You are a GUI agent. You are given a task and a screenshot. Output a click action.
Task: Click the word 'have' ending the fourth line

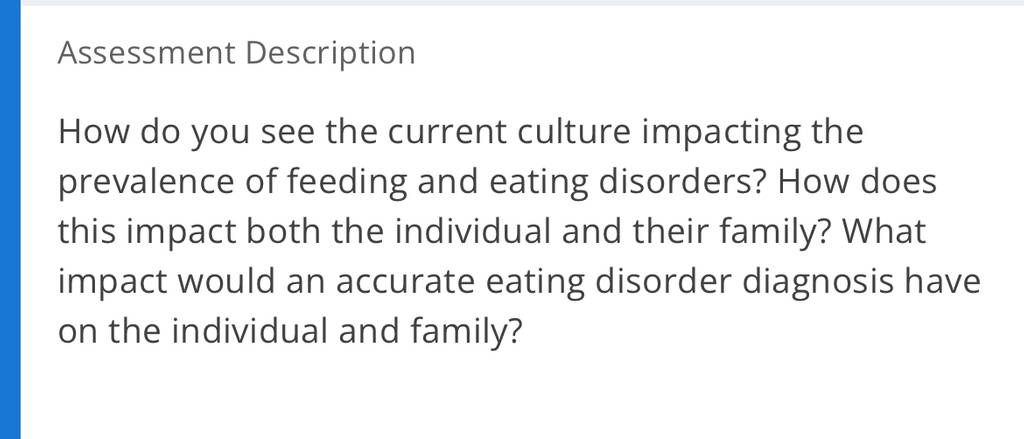952,282
